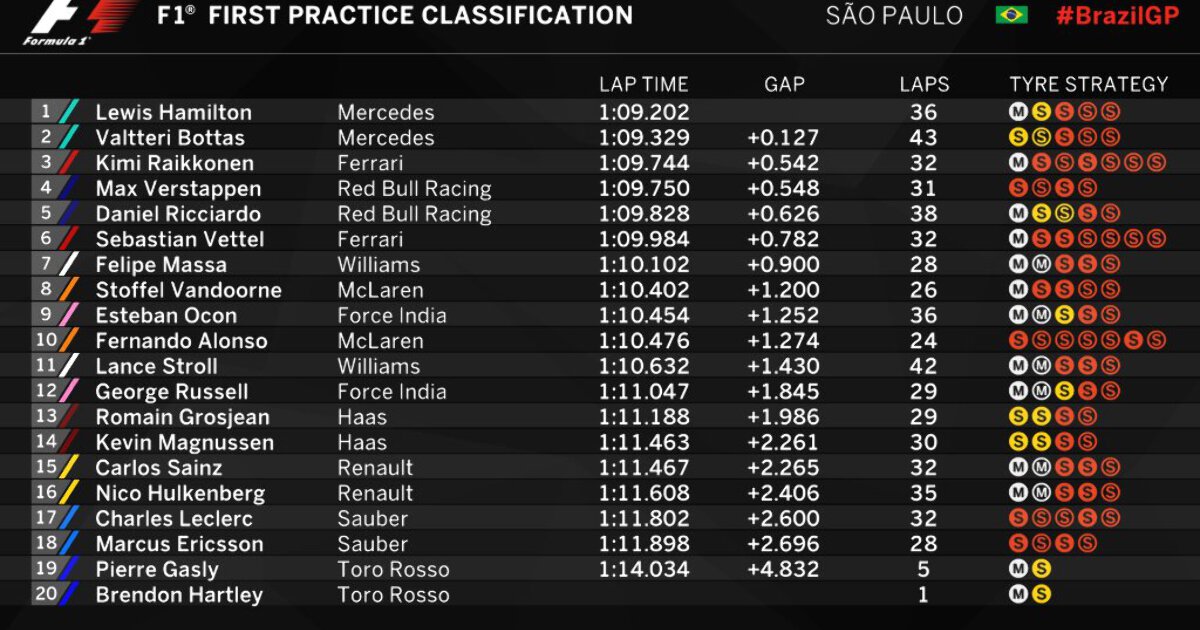Click Max Verstappen's first red supersoft tyre
1200x630 pixels.
coord(1018,188)
